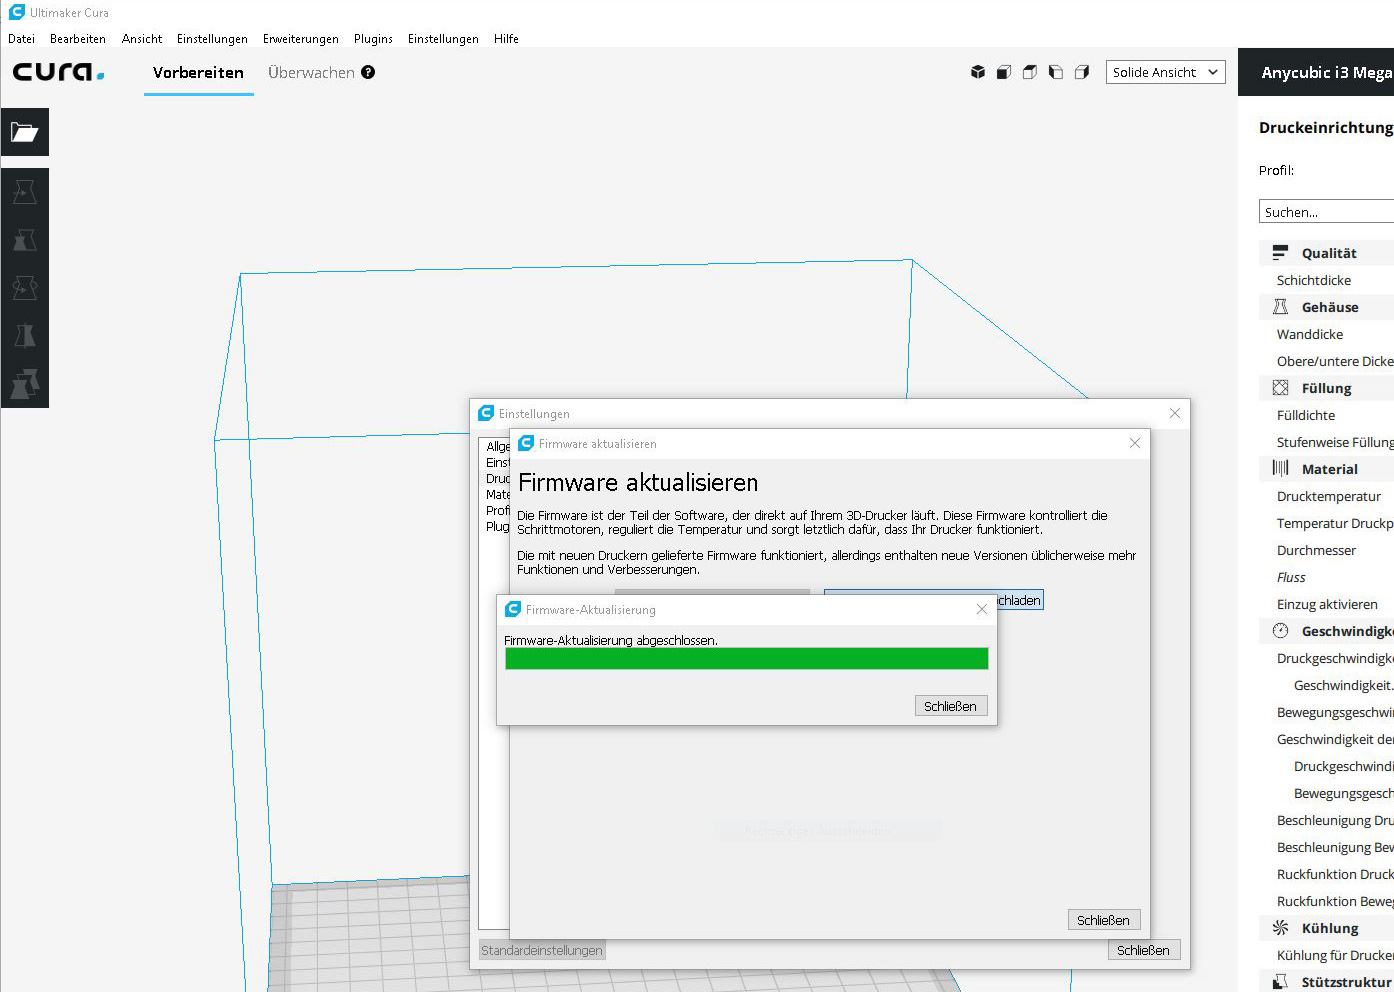This screenshot has height=992, width=1394.
Task: Open the Hilfe menu
Action: tap(506, 39)
